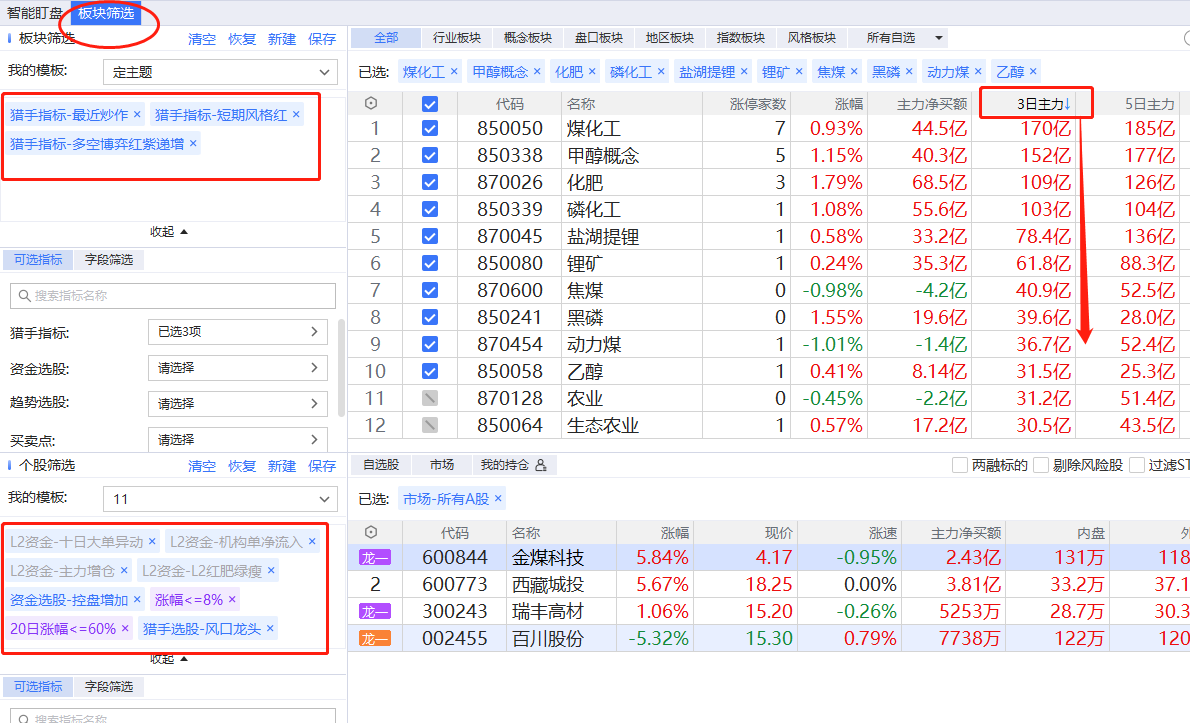Enable the 两融标的 checkbox
This screenshot has width=1190, height=723.
(960, 465)
